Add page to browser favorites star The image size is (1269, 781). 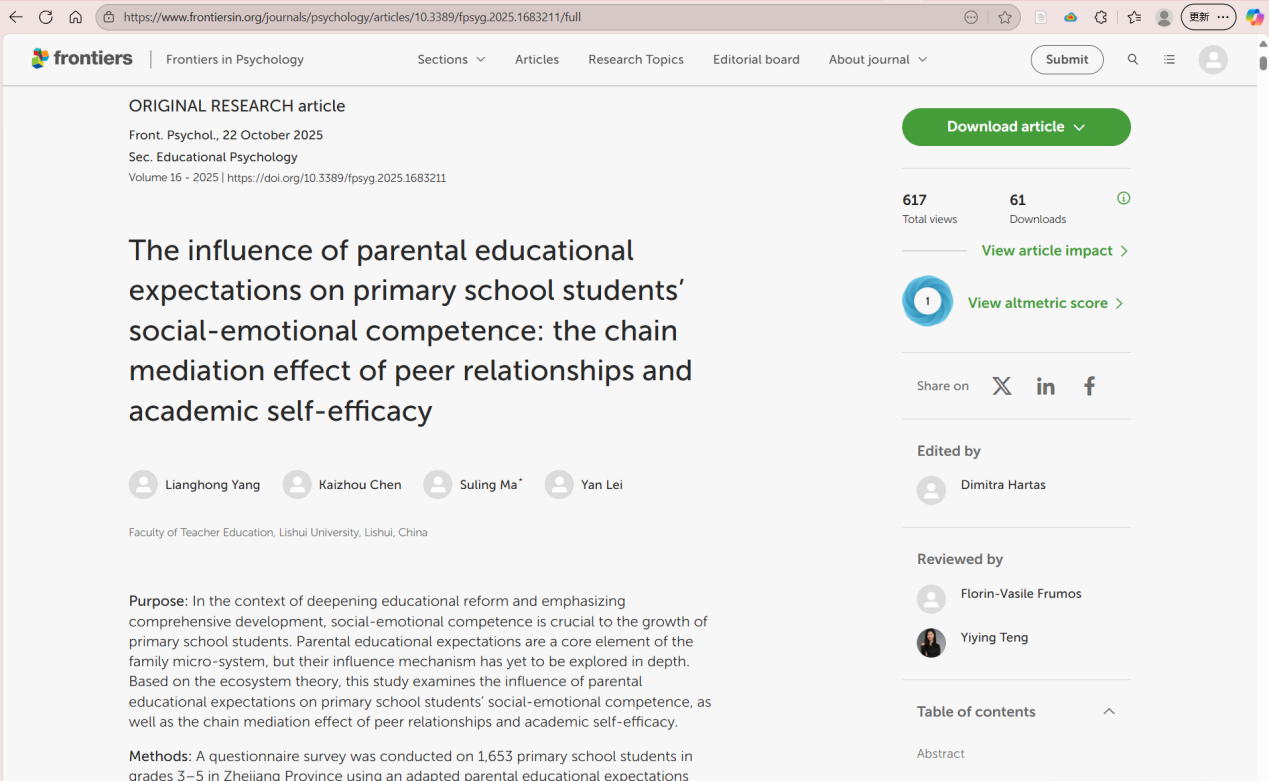1005,17
